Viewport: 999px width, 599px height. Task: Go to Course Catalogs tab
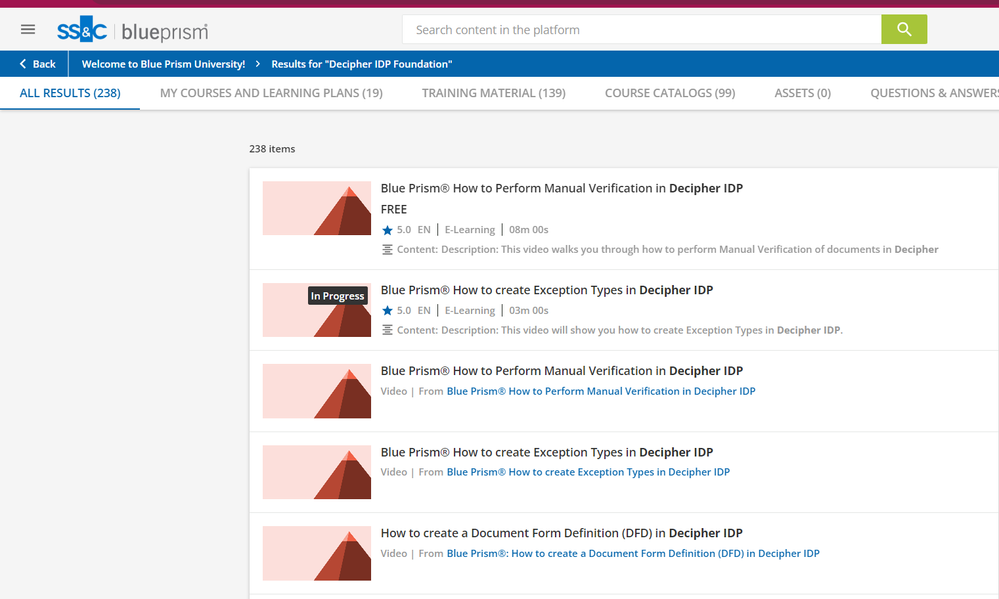pos(670,93)
